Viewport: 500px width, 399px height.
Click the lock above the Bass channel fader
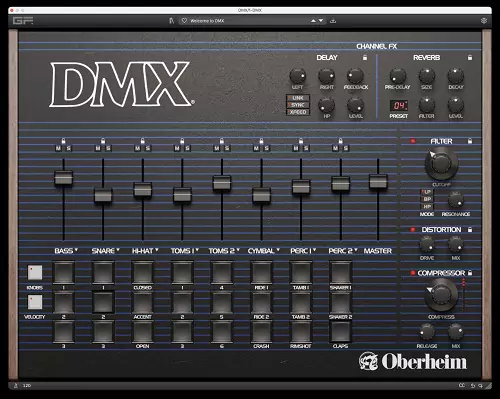(x=63, y=141)
